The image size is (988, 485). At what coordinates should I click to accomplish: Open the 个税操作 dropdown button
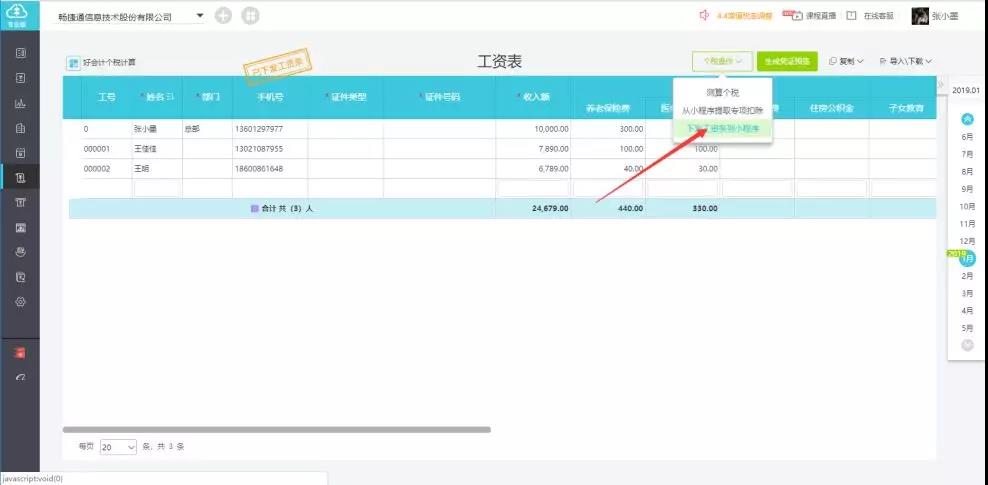(x=722, y=61)
